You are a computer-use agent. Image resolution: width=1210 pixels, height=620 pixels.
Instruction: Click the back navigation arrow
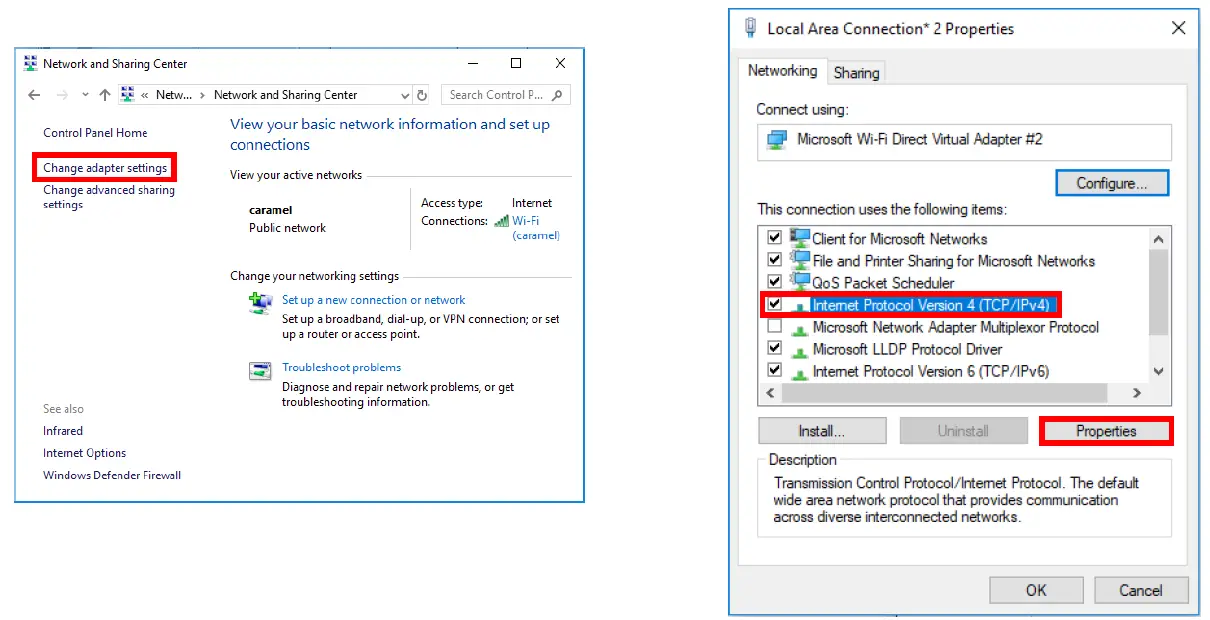point(34,94)
